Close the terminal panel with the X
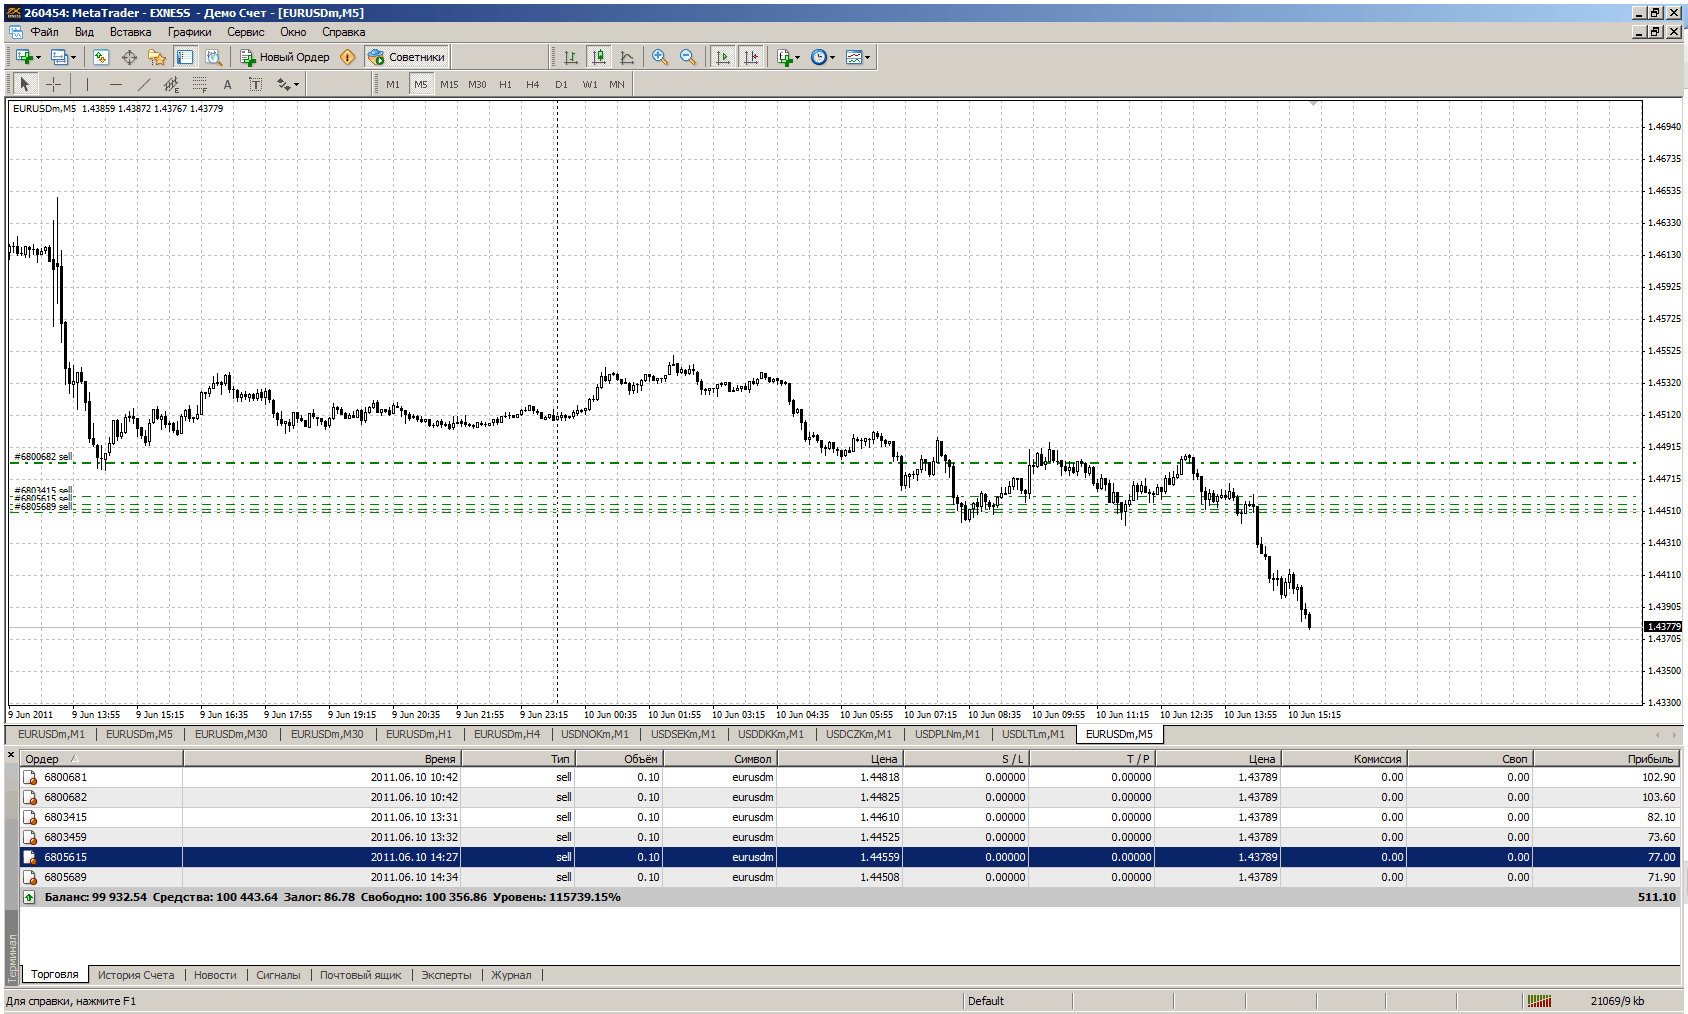The height and width of the screenshot is (1014, 1688). [11, 755]
